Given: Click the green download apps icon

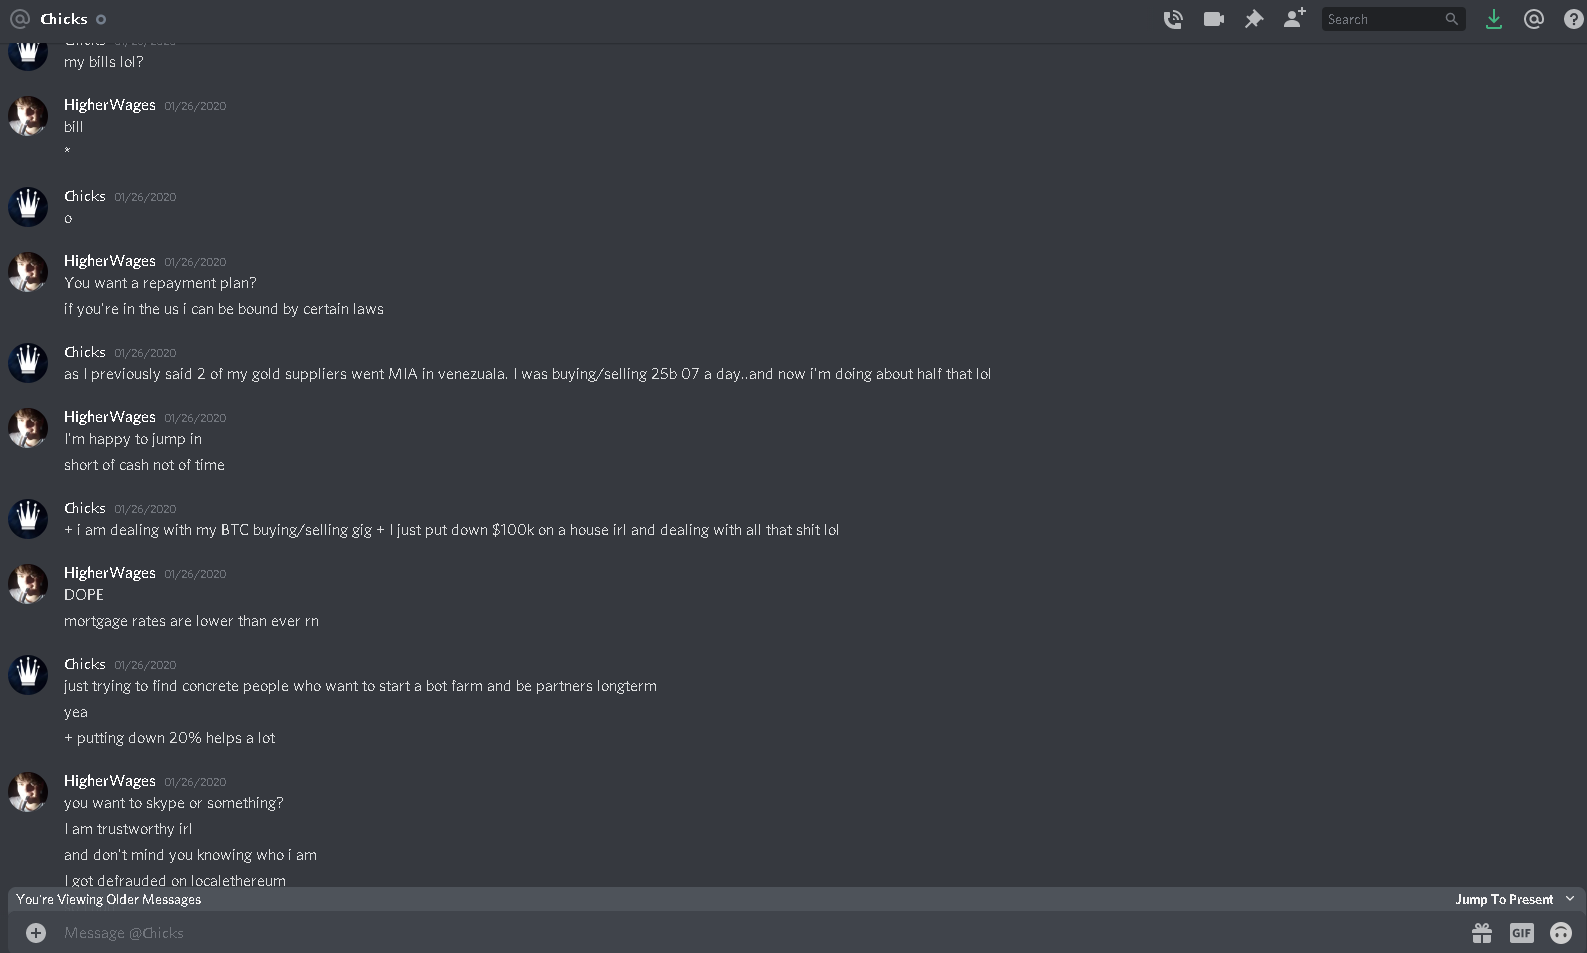Looking at the screenshot, I should click(1493, 19).
